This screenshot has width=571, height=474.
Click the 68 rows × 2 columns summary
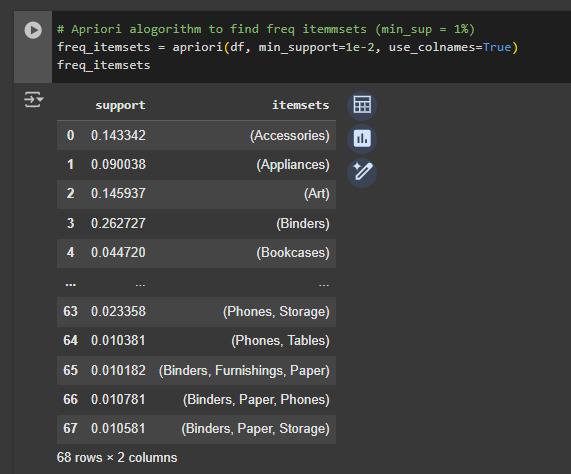click(x=117, y=458)
